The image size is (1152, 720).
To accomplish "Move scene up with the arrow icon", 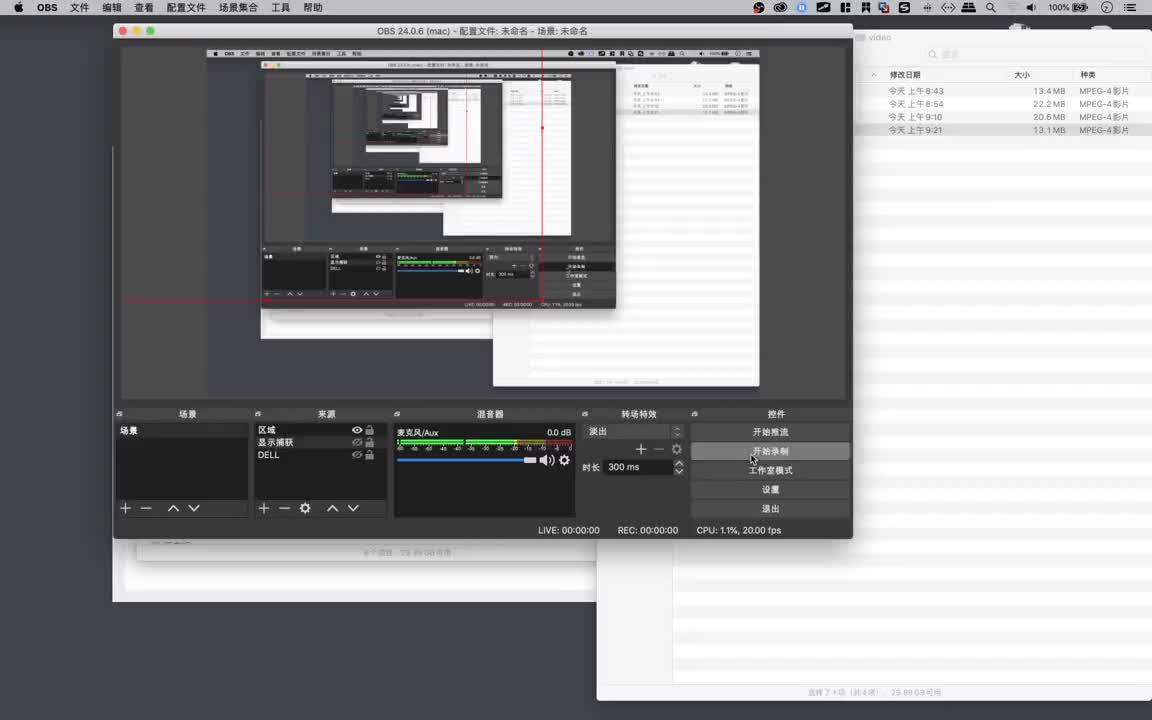I will pyautogui.click(x=173, y=508).
